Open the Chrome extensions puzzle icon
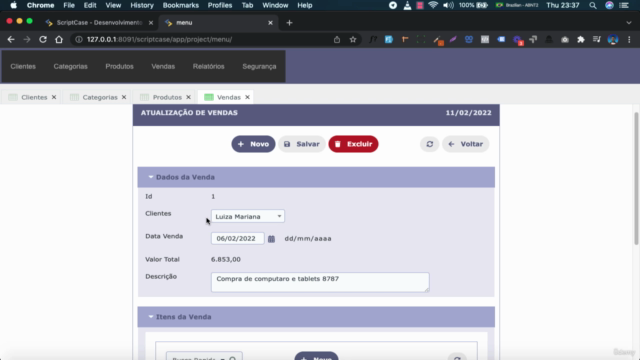640x360 pixels. click(x=580, y=40)
